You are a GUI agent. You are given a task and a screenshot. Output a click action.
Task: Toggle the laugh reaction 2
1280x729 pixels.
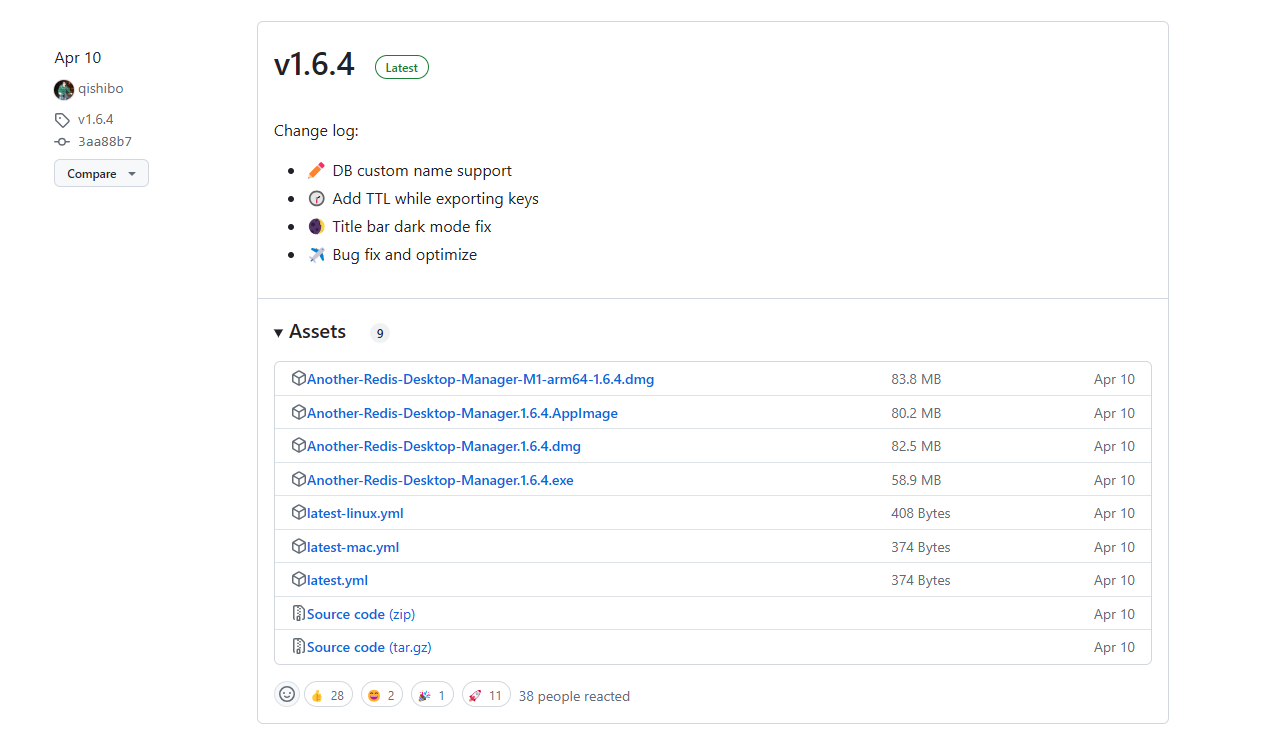click(x=381, y=695)
